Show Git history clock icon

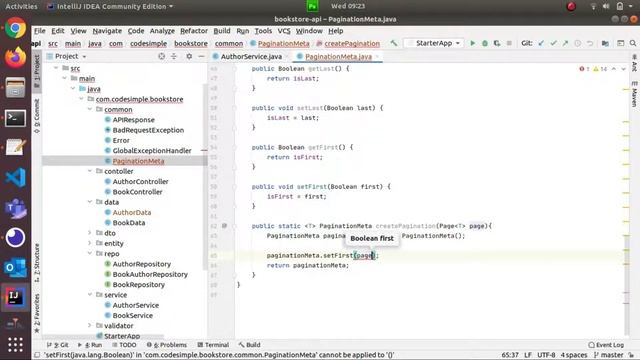click(x=578, y=43)
